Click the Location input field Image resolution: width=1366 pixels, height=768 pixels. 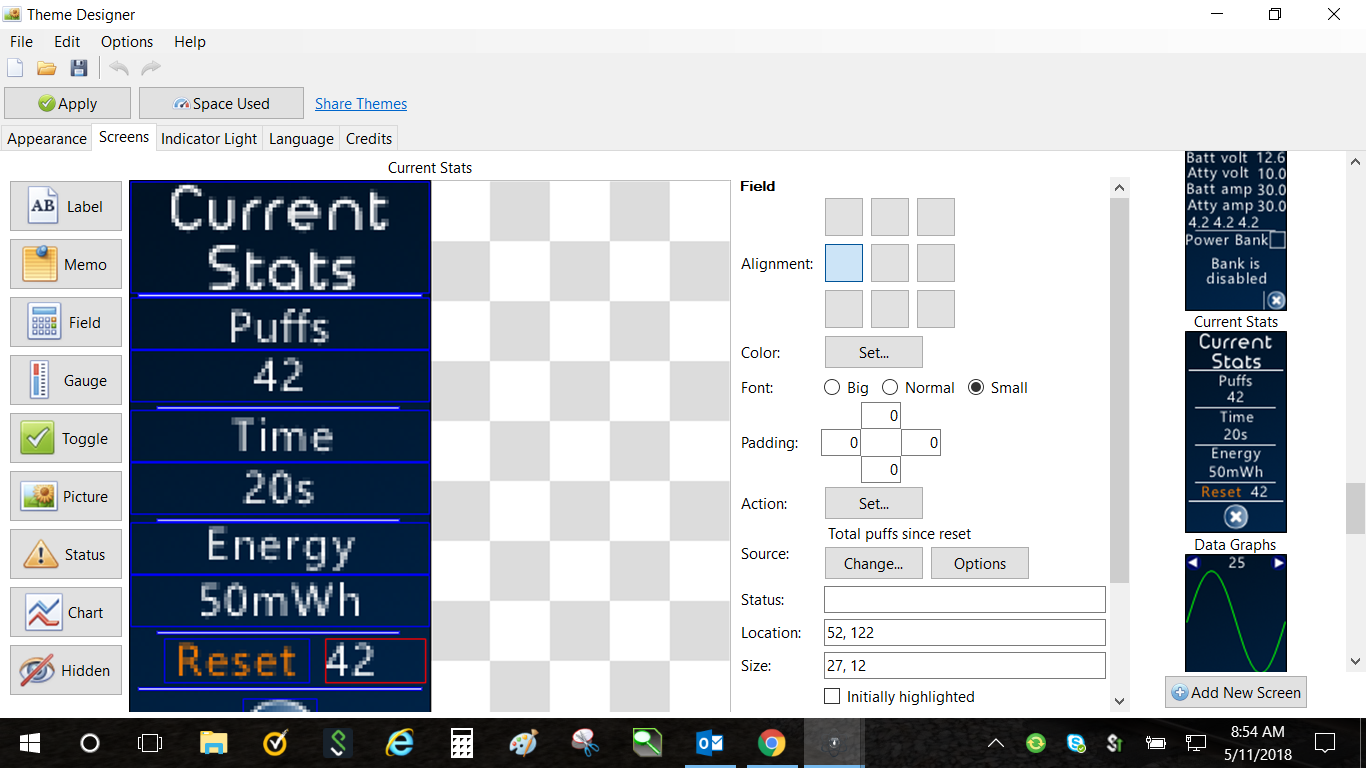pos(964,633)
